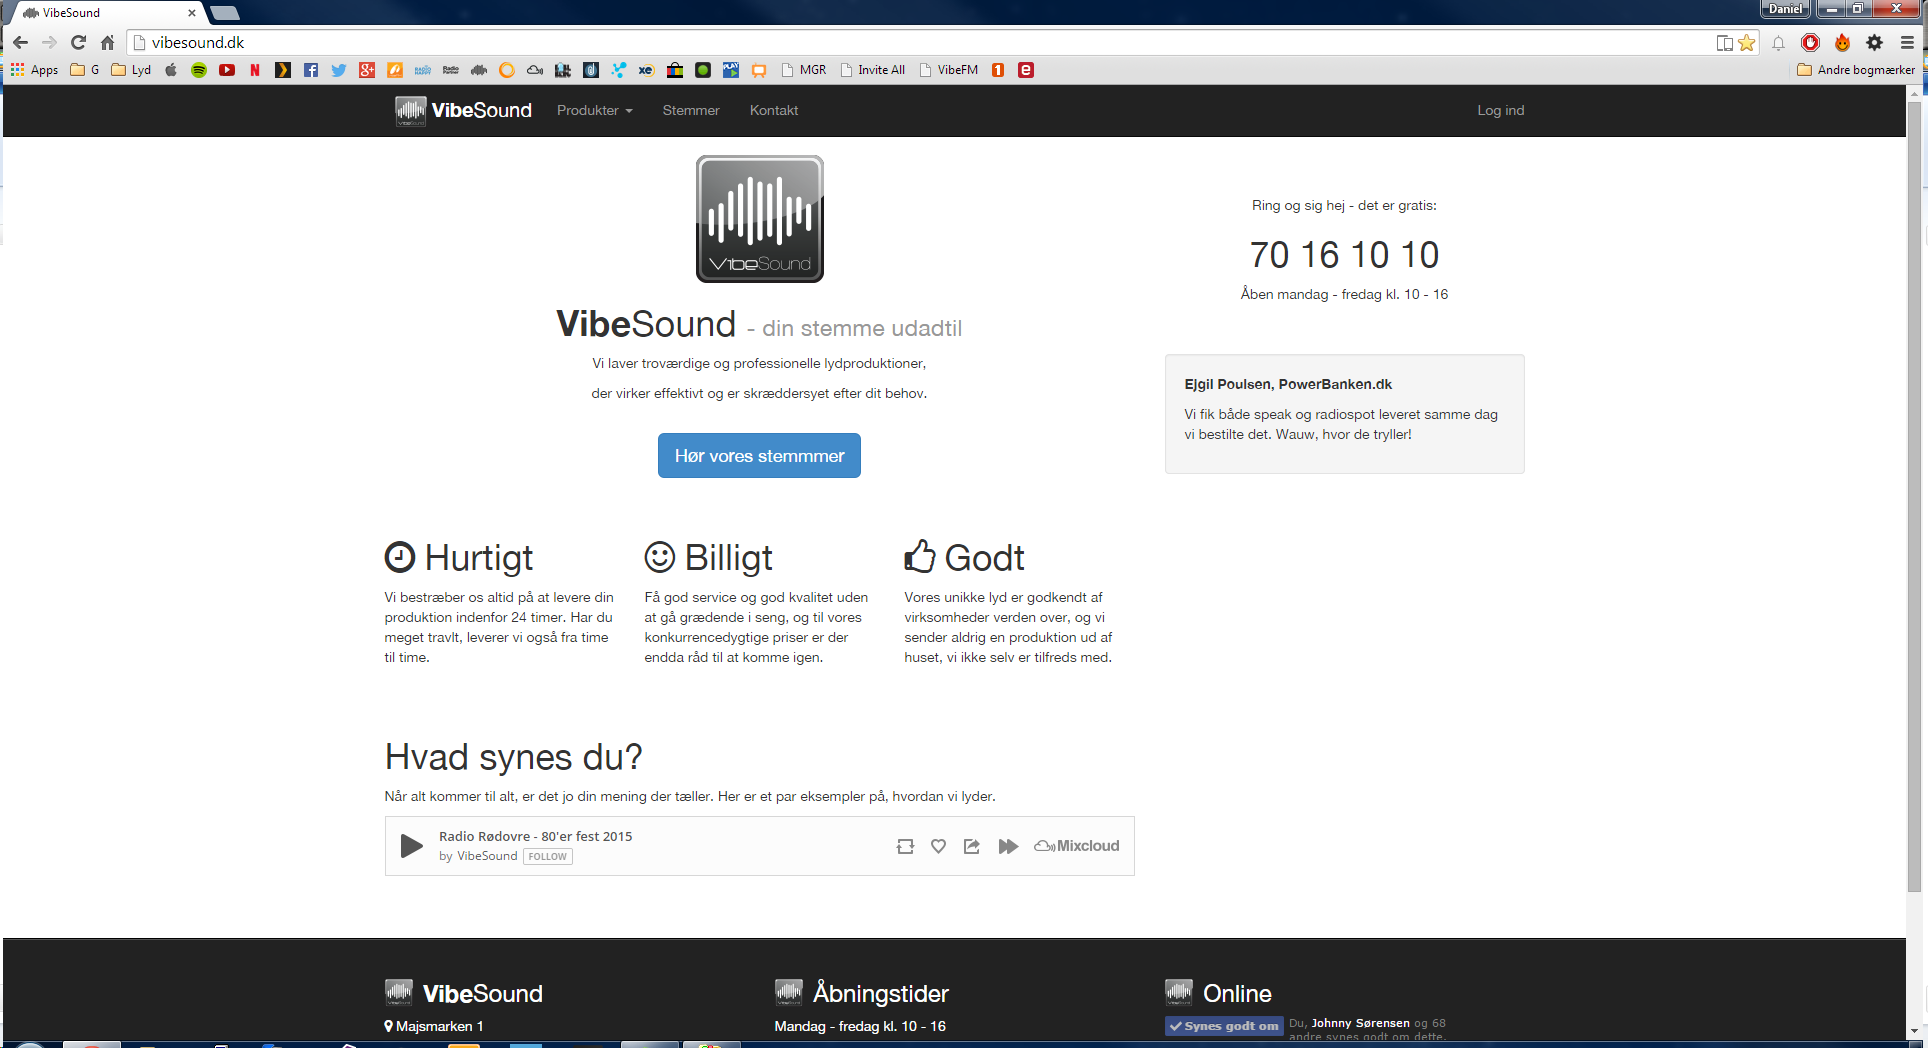Open the Spotify bookmark
1928x1048 pixels.
[199, 70]
